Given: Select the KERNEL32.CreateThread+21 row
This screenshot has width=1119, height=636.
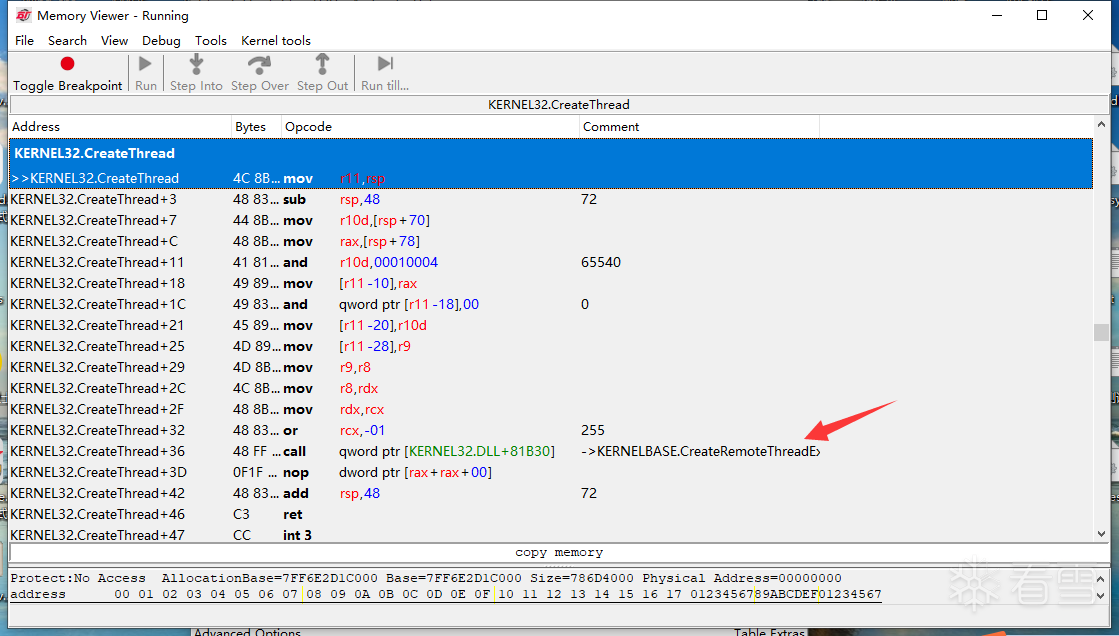Looking at the screenshot, I should [551, 325].
